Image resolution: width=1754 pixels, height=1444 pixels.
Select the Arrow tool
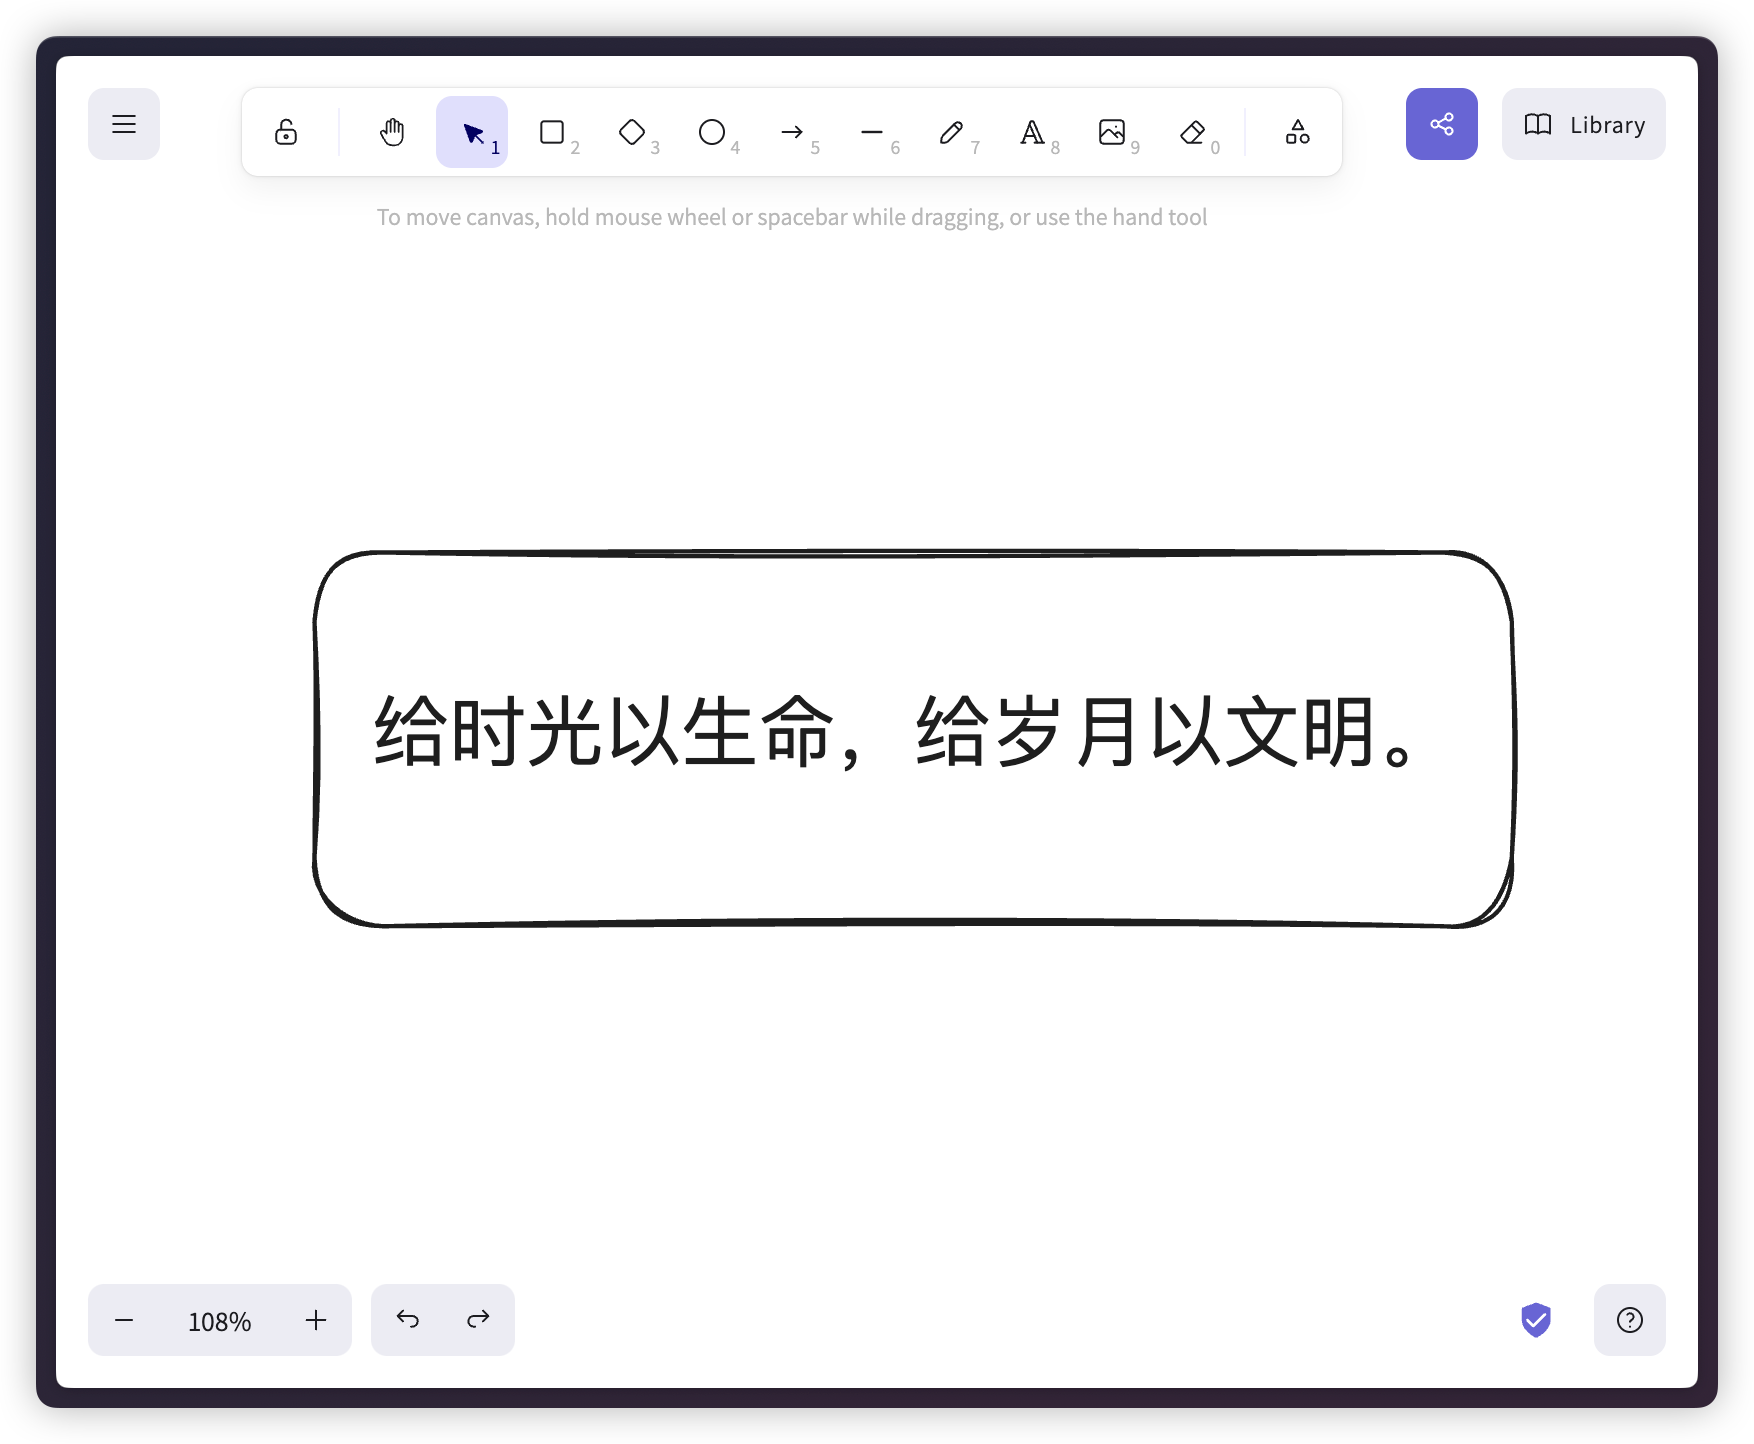coord(793,131)
